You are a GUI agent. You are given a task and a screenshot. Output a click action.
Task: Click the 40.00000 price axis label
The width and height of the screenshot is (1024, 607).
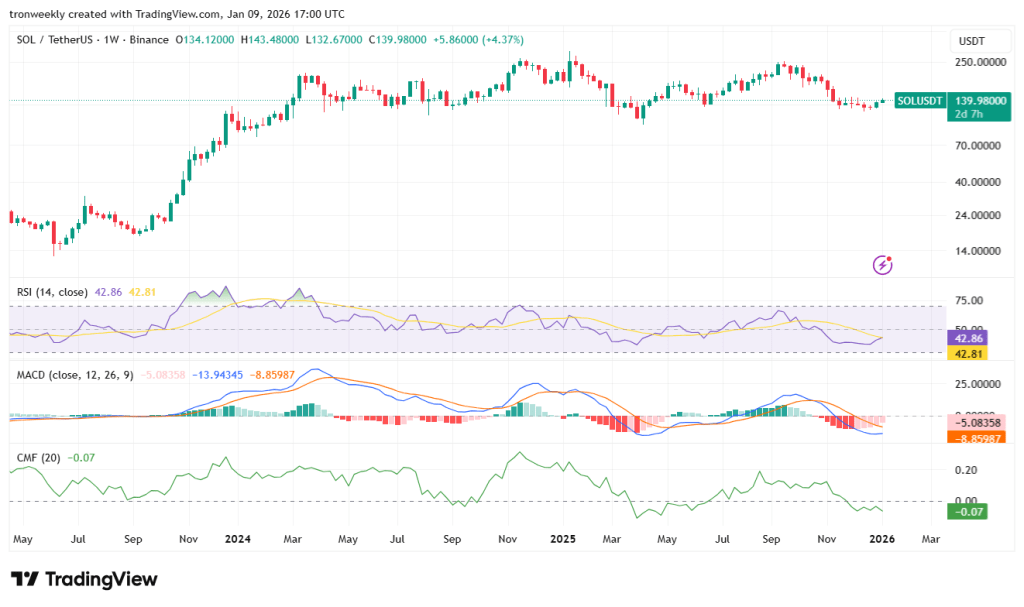(x=980, y=182)
